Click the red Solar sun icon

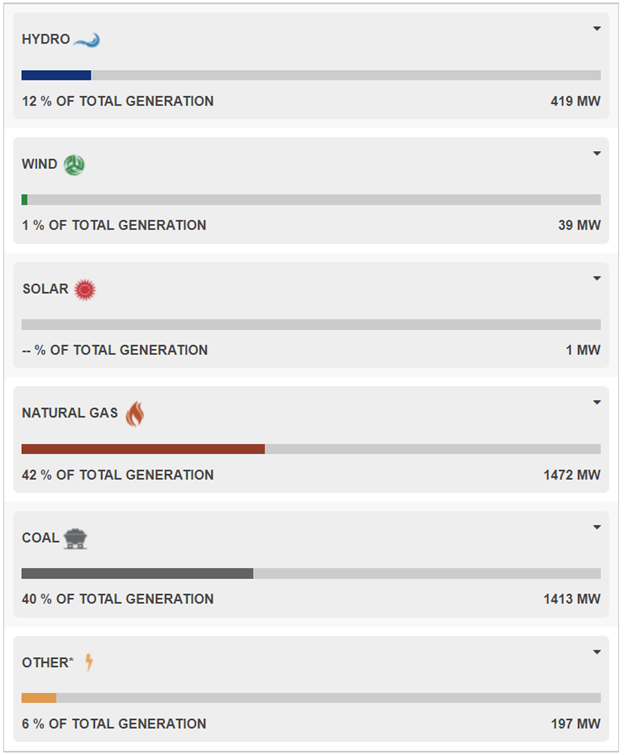point(85,290)
